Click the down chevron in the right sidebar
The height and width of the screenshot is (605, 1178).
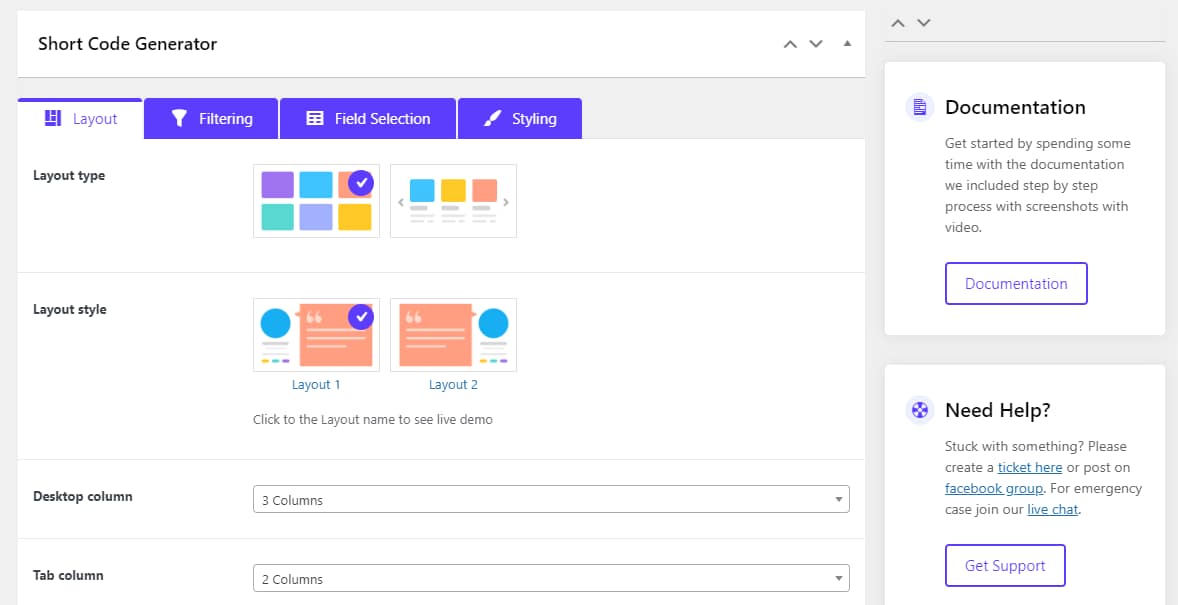[923, 22]
